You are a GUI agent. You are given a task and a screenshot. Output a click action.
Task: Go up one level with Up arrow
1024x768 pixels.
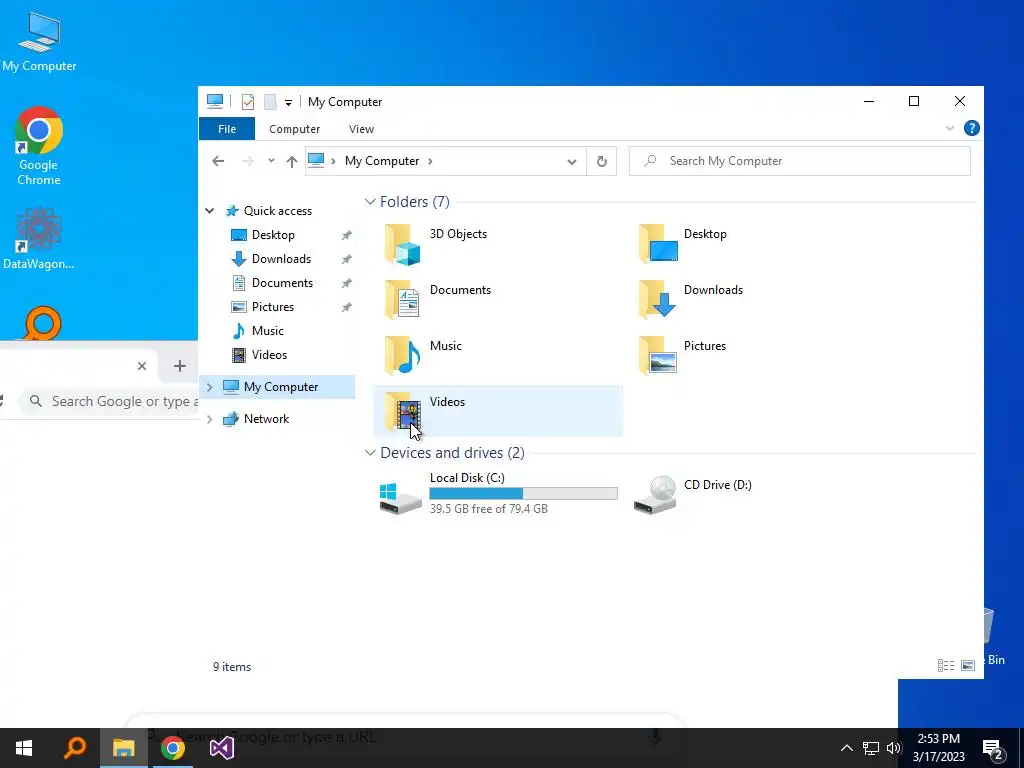291,161
